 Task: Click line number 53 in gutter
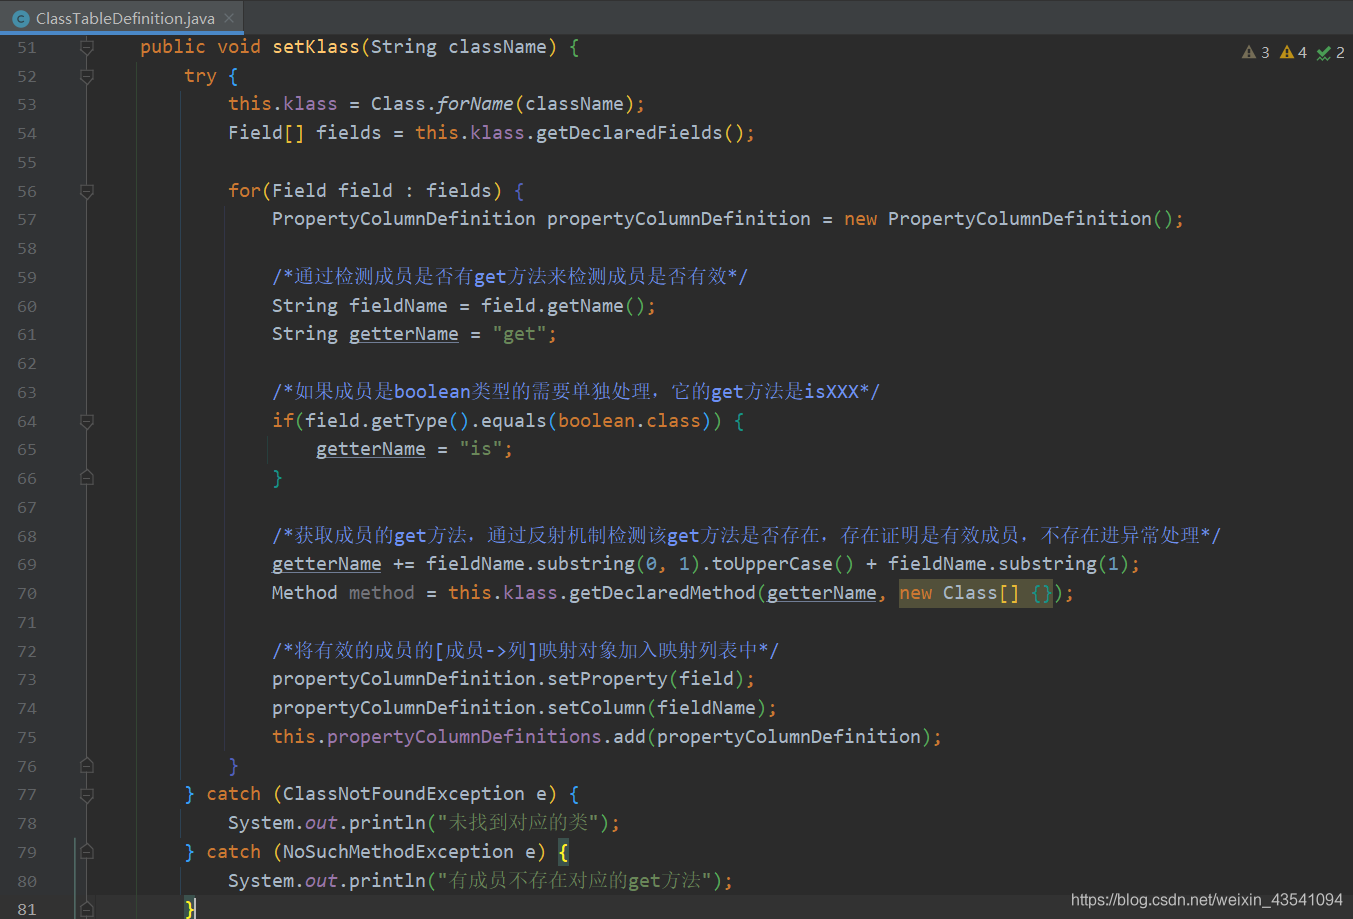tap(26, 105)
